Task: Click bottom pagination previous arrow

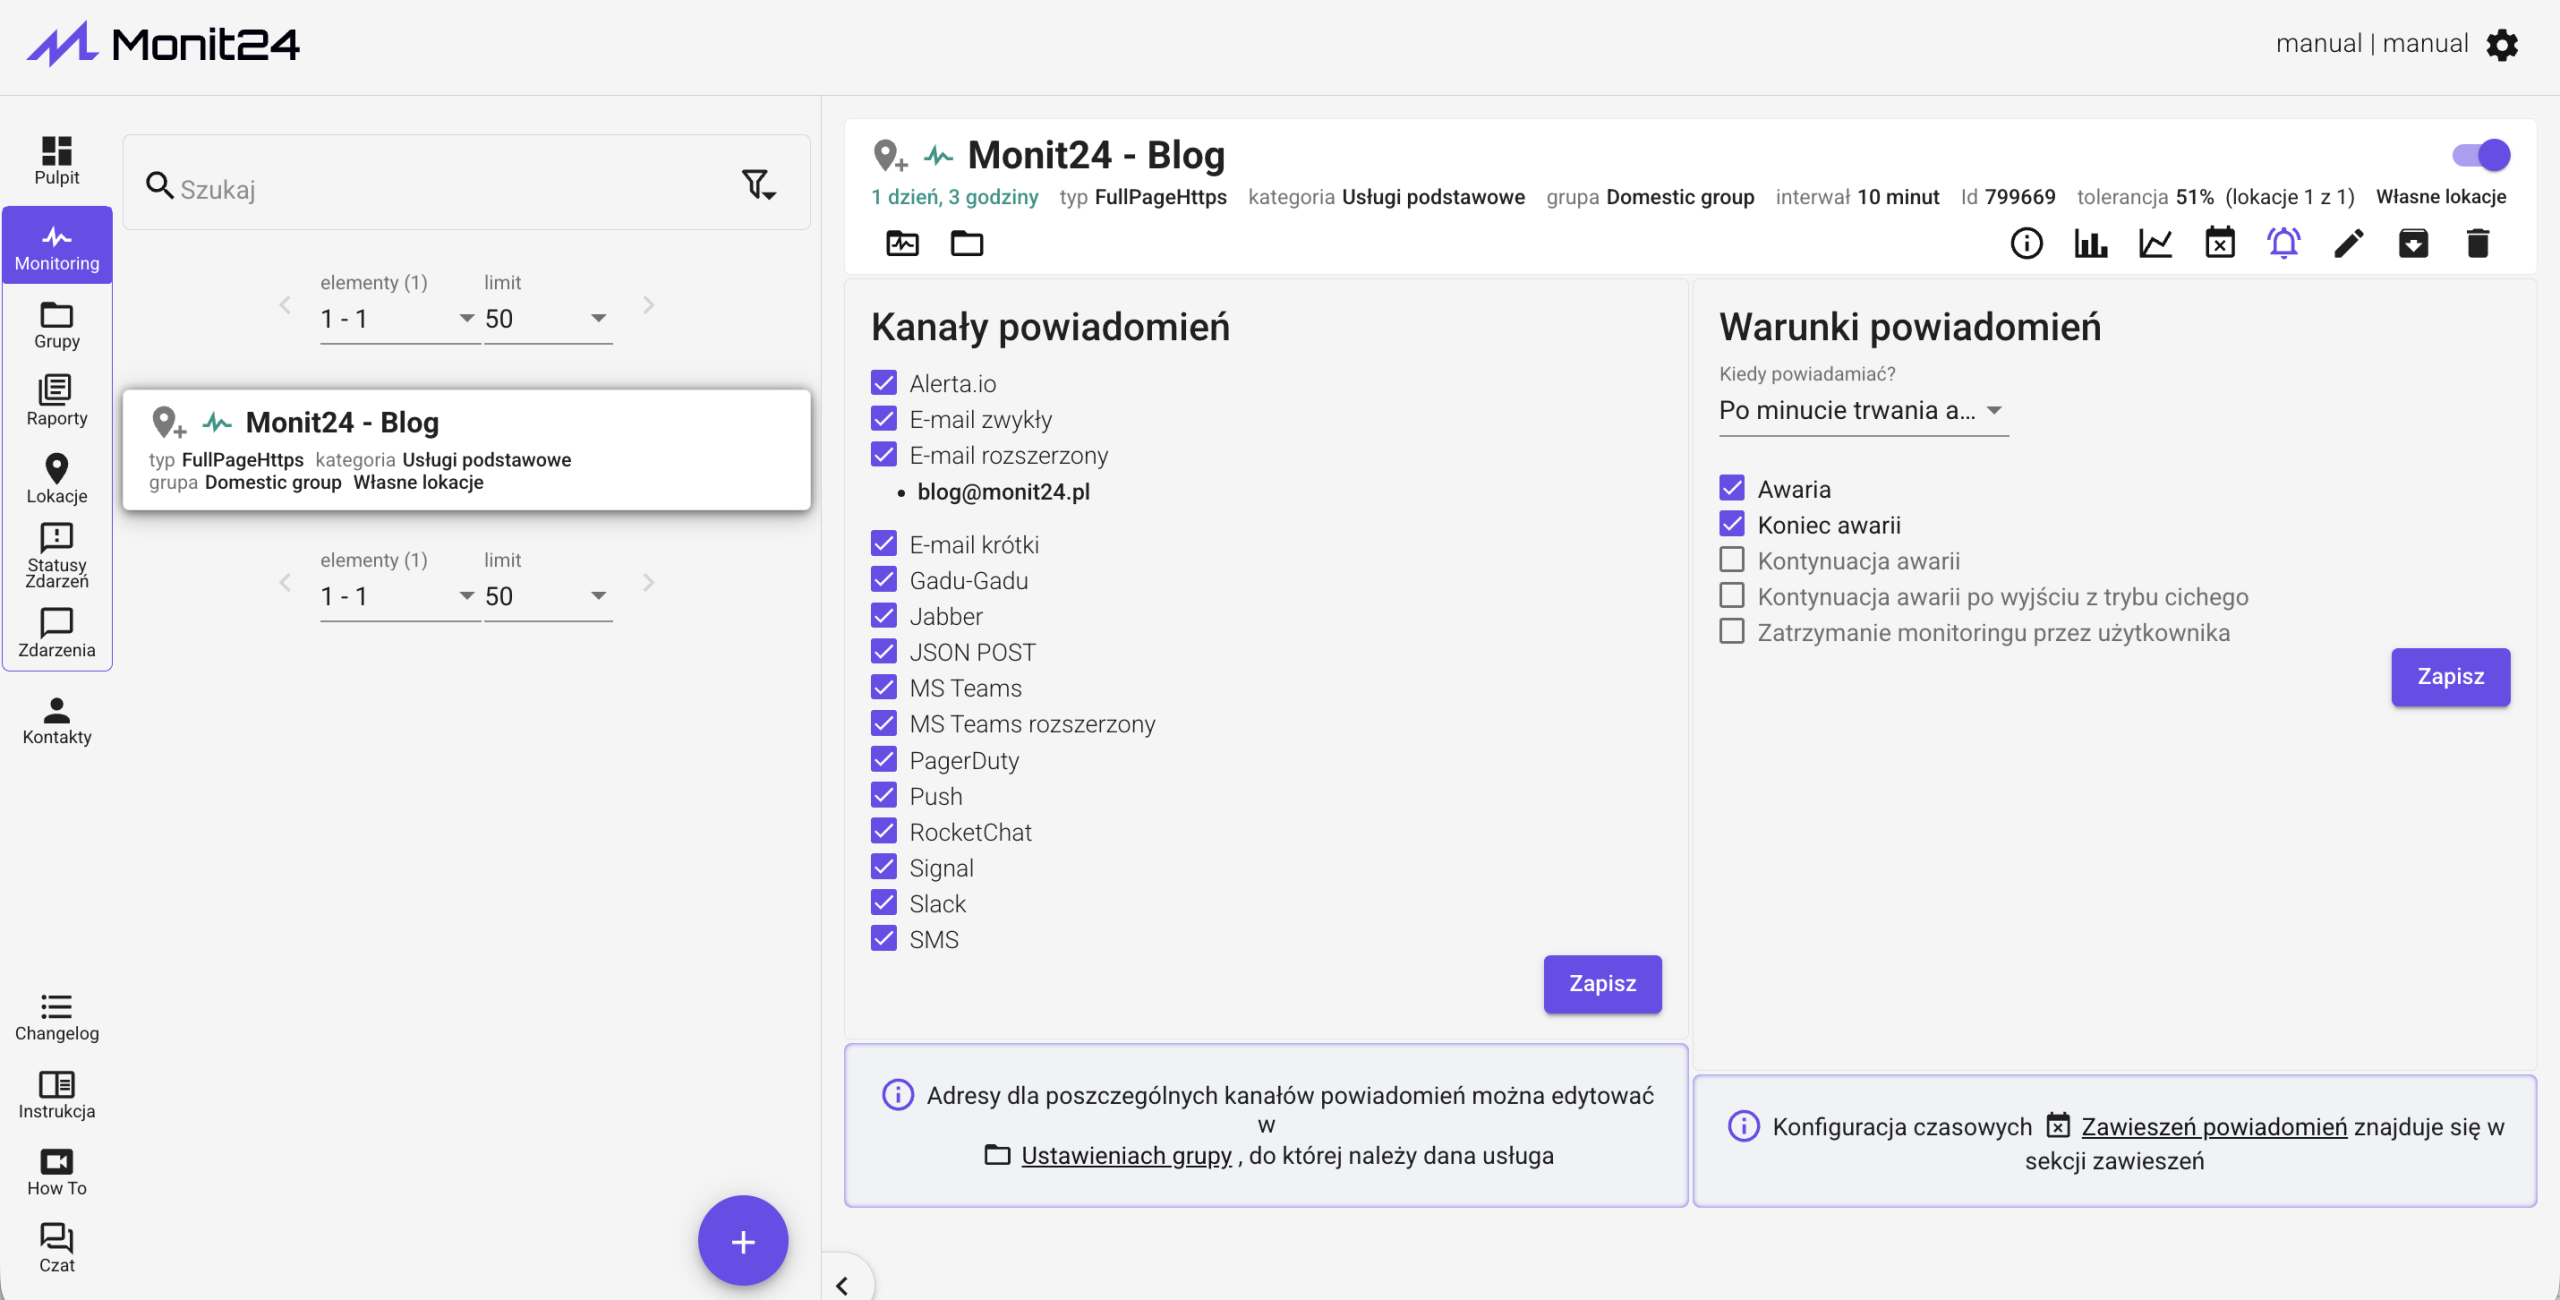Action: [285, 583]
